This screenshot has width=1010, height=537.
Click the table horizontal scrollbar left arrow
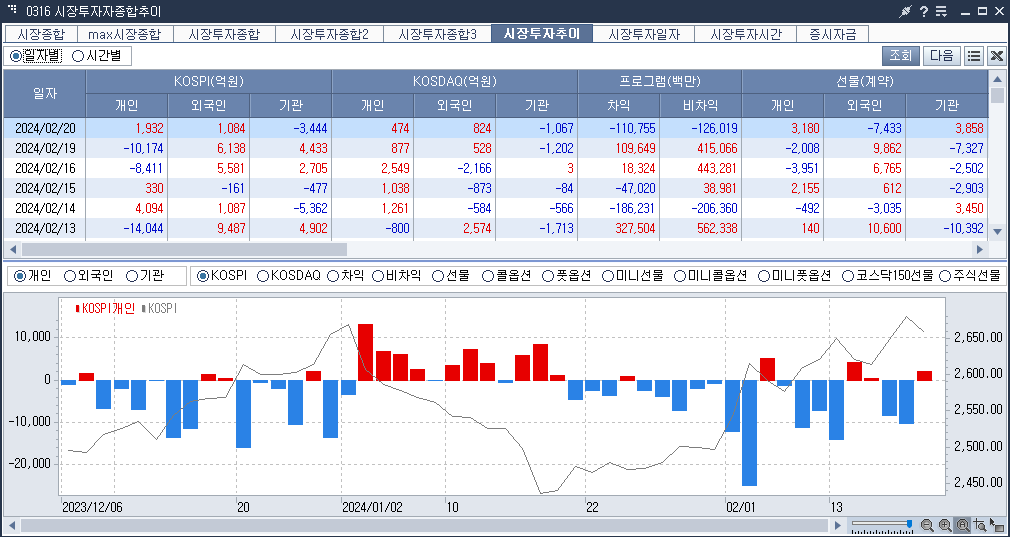coord(11,249)
